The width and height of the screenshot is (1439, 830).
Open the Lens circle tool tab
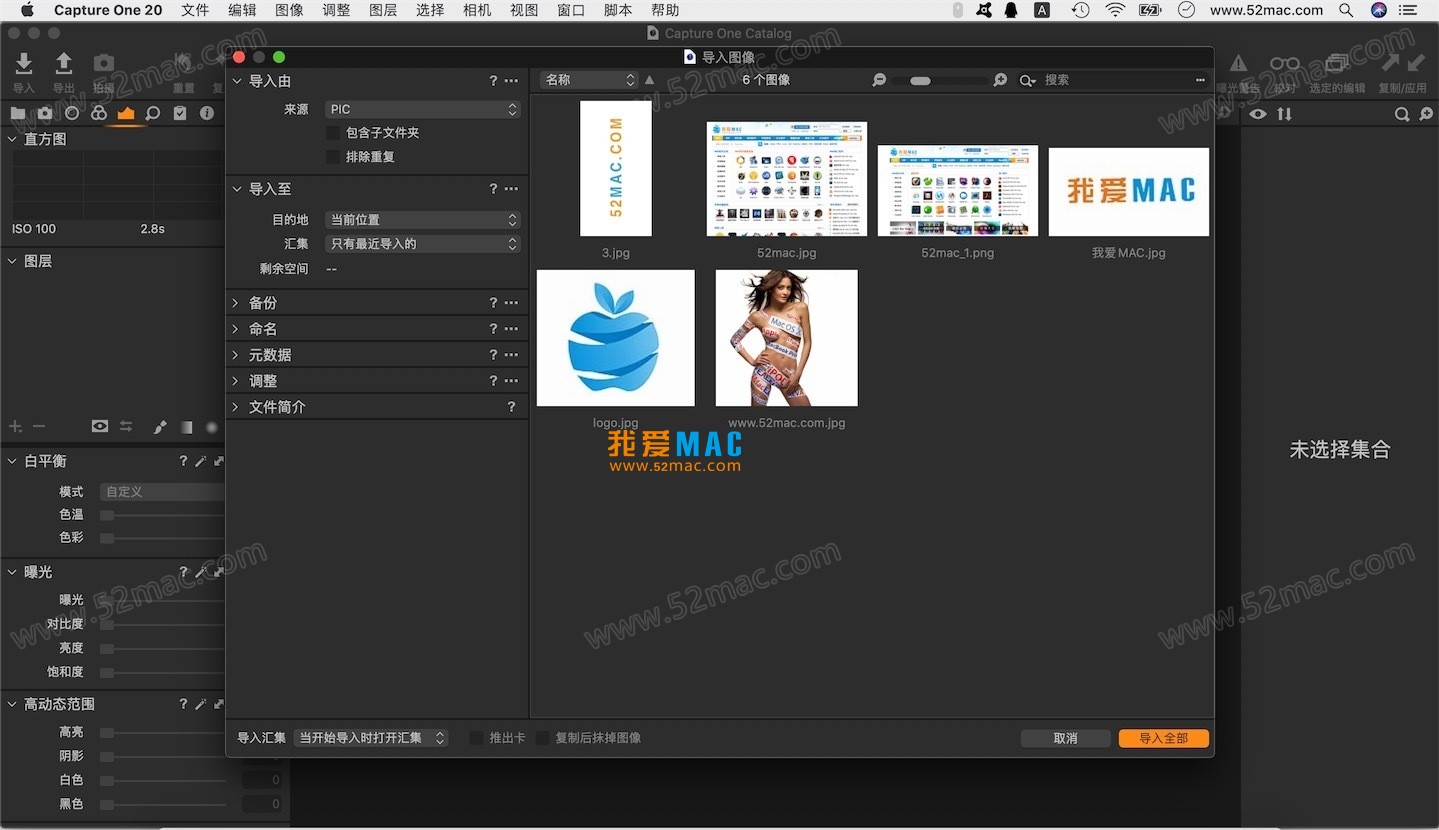pos(72,113)
